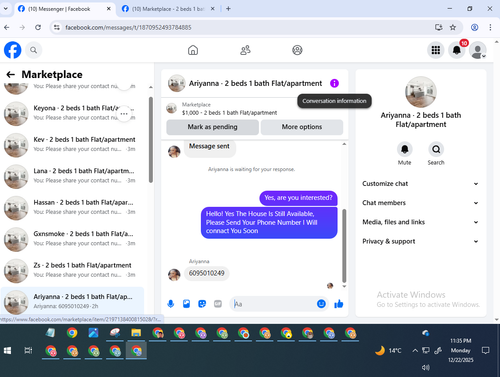Screen dimensions: 500x377
Task: Click the back arrow beside Marketplace
Action: click(11, 74)
